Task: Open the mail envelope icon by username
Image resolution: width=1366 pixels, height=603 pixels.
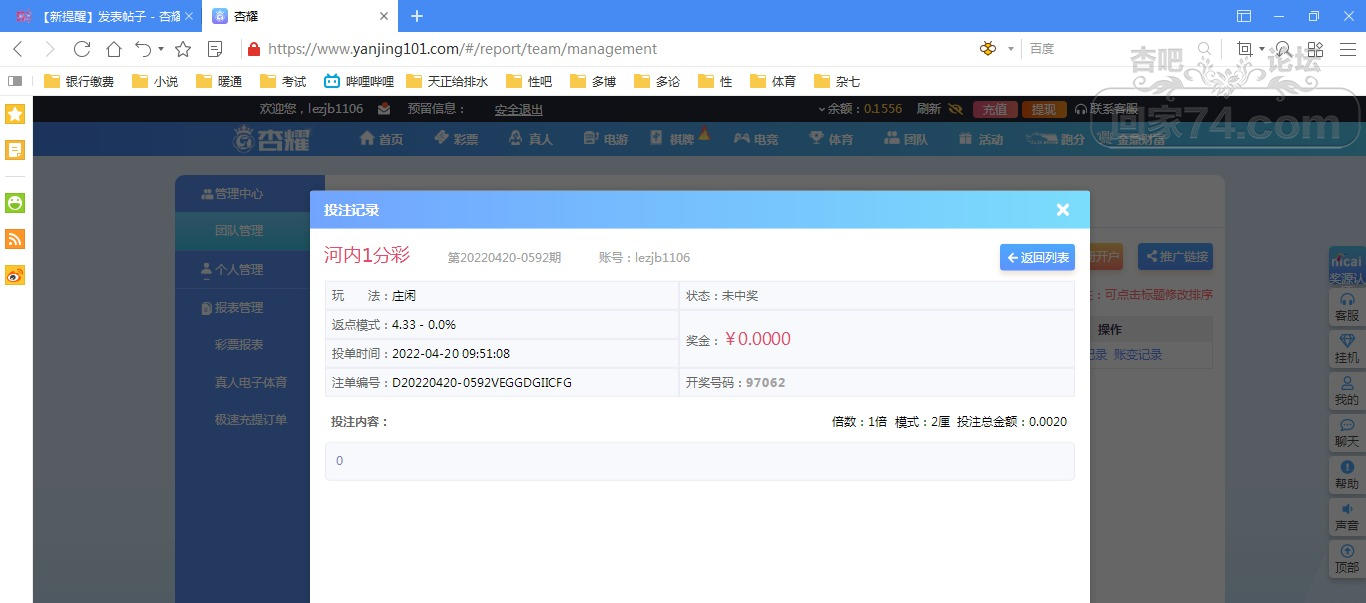Action: 384,109
